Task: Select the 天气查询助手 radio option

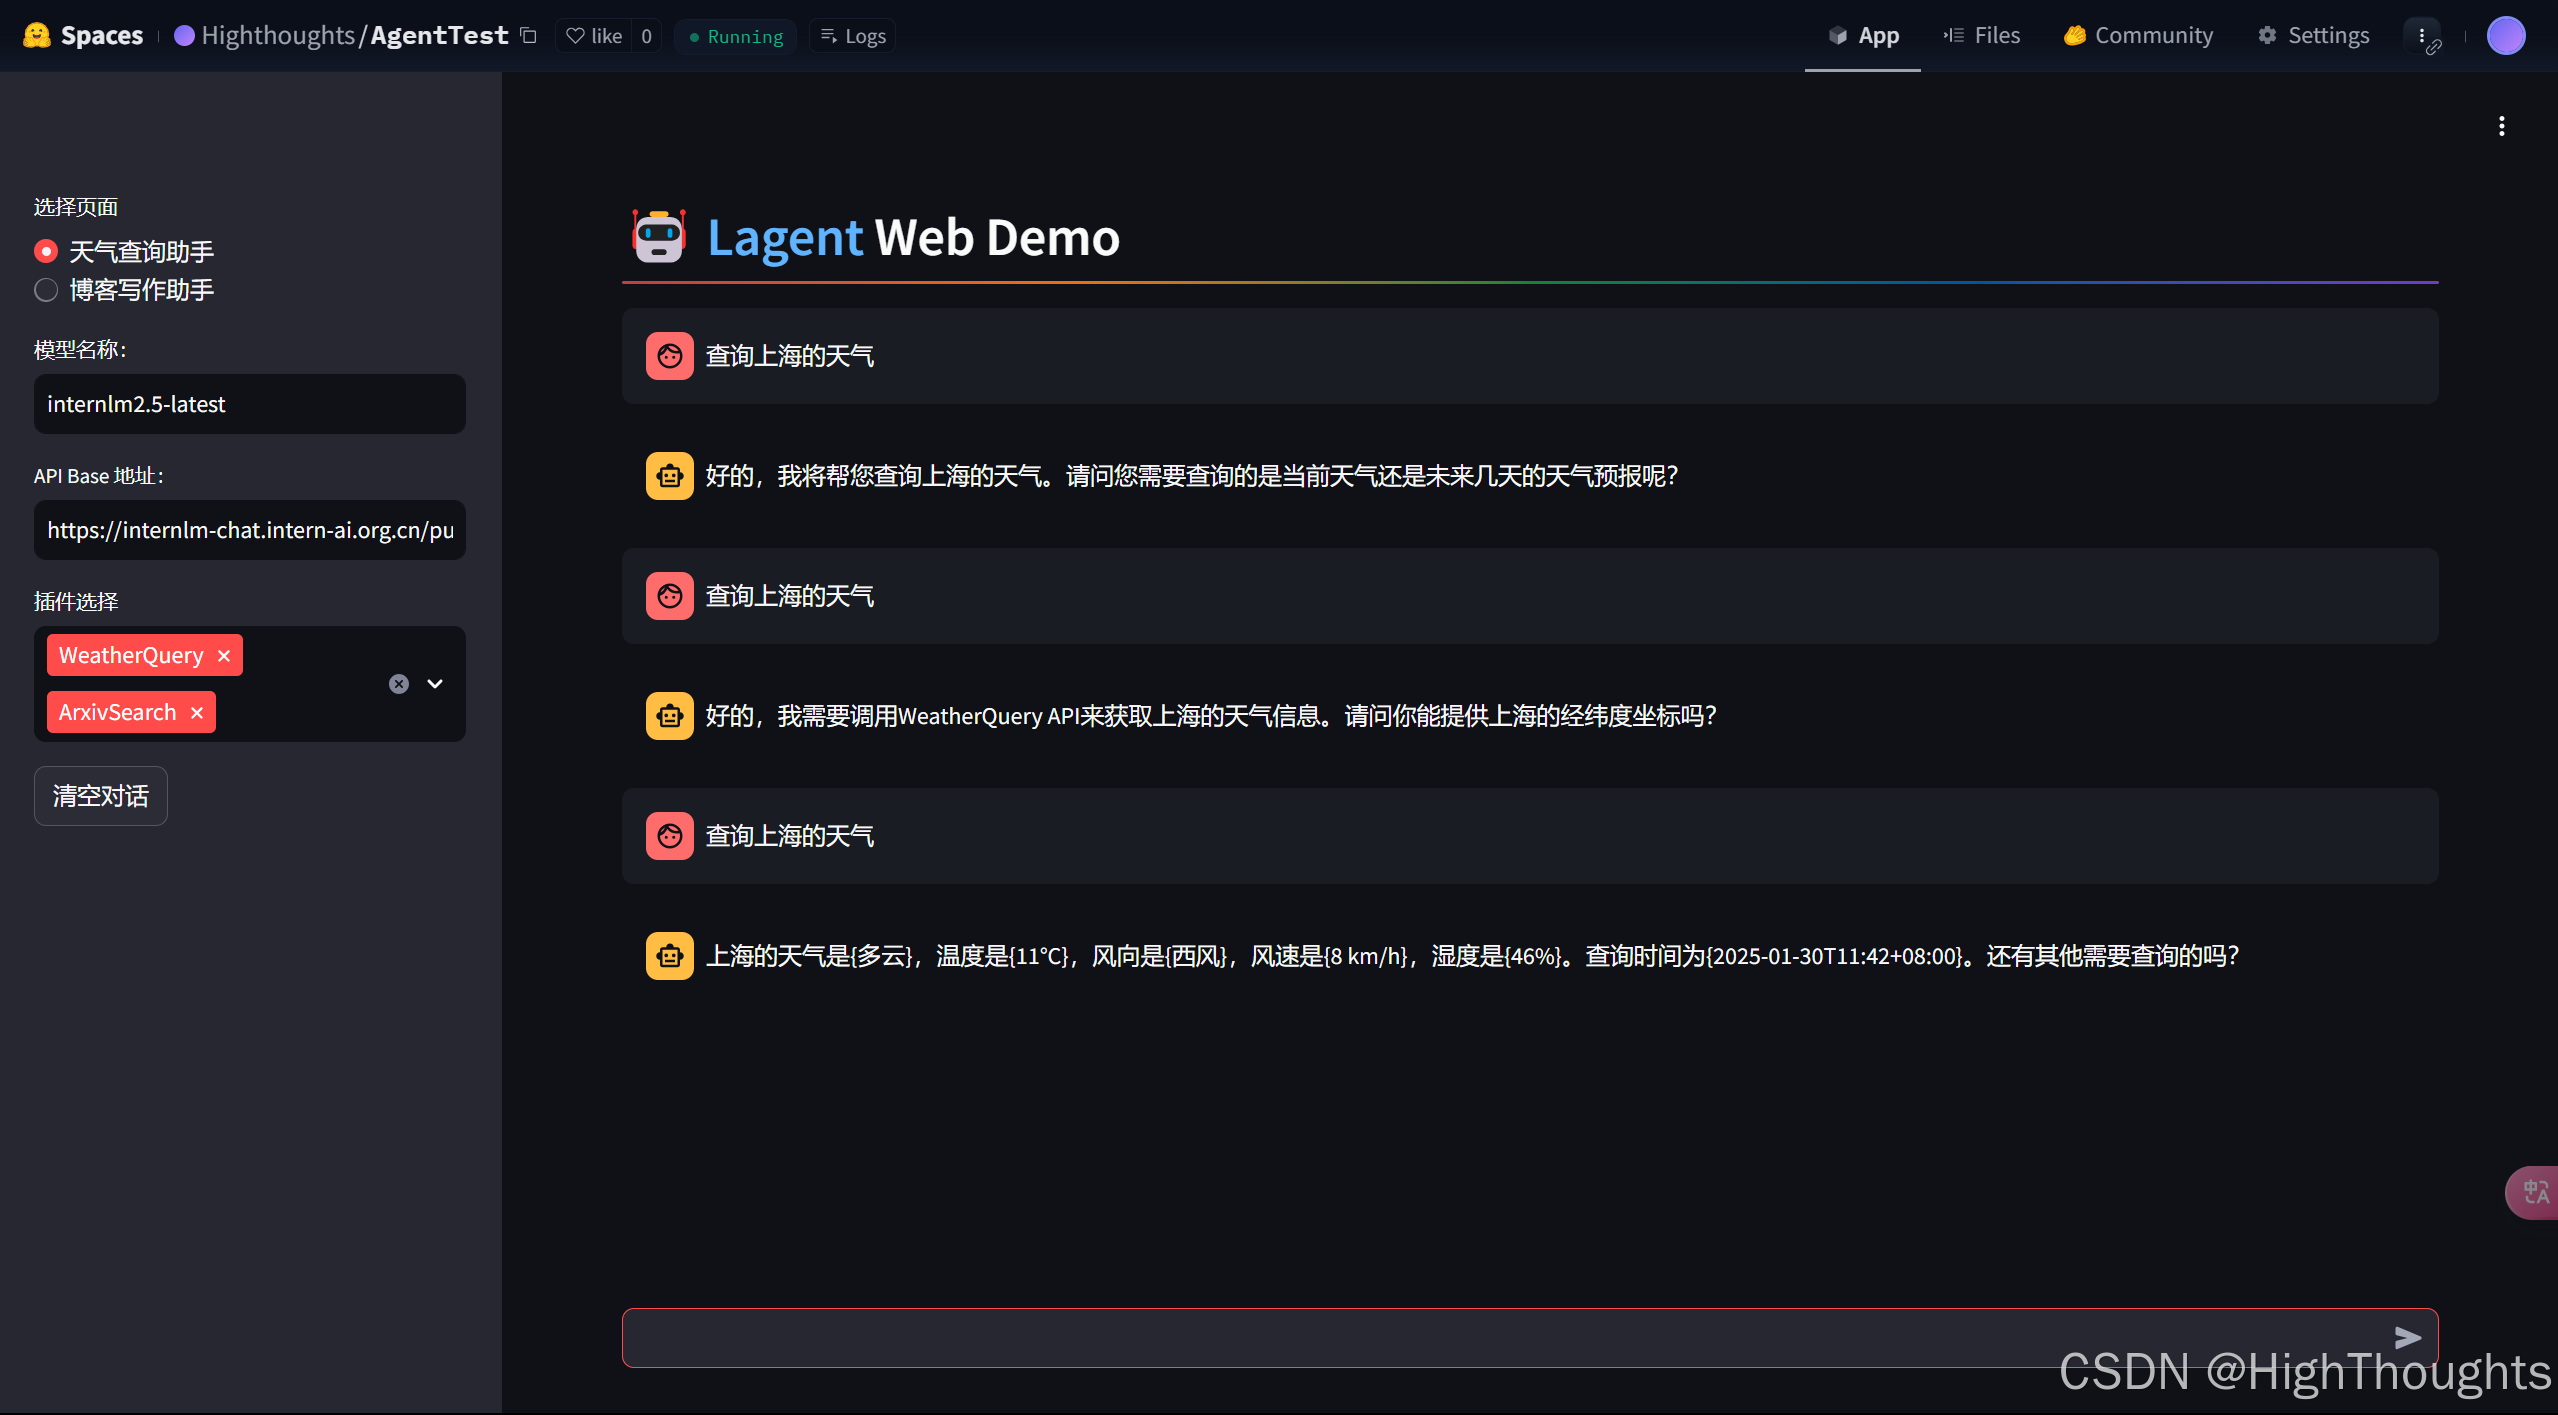Action: (46, 251)
